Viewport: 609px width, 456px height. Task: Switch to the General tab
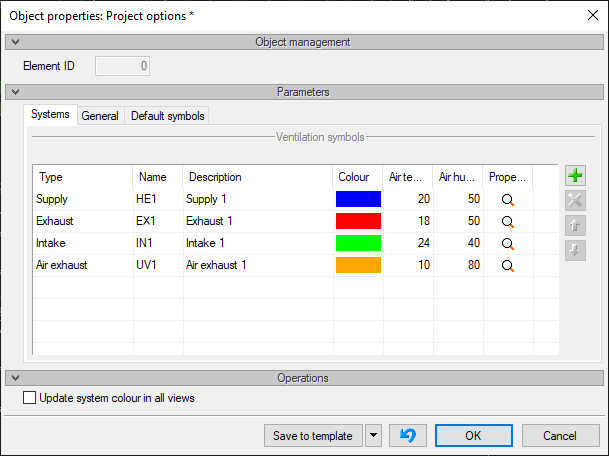(100, 116)
